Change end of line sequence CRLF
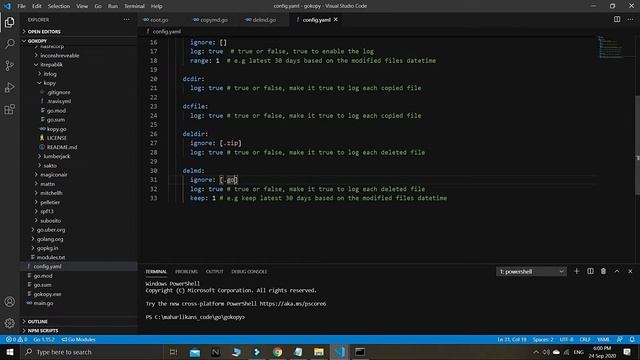640x360 pixels. tap(585, 340)
